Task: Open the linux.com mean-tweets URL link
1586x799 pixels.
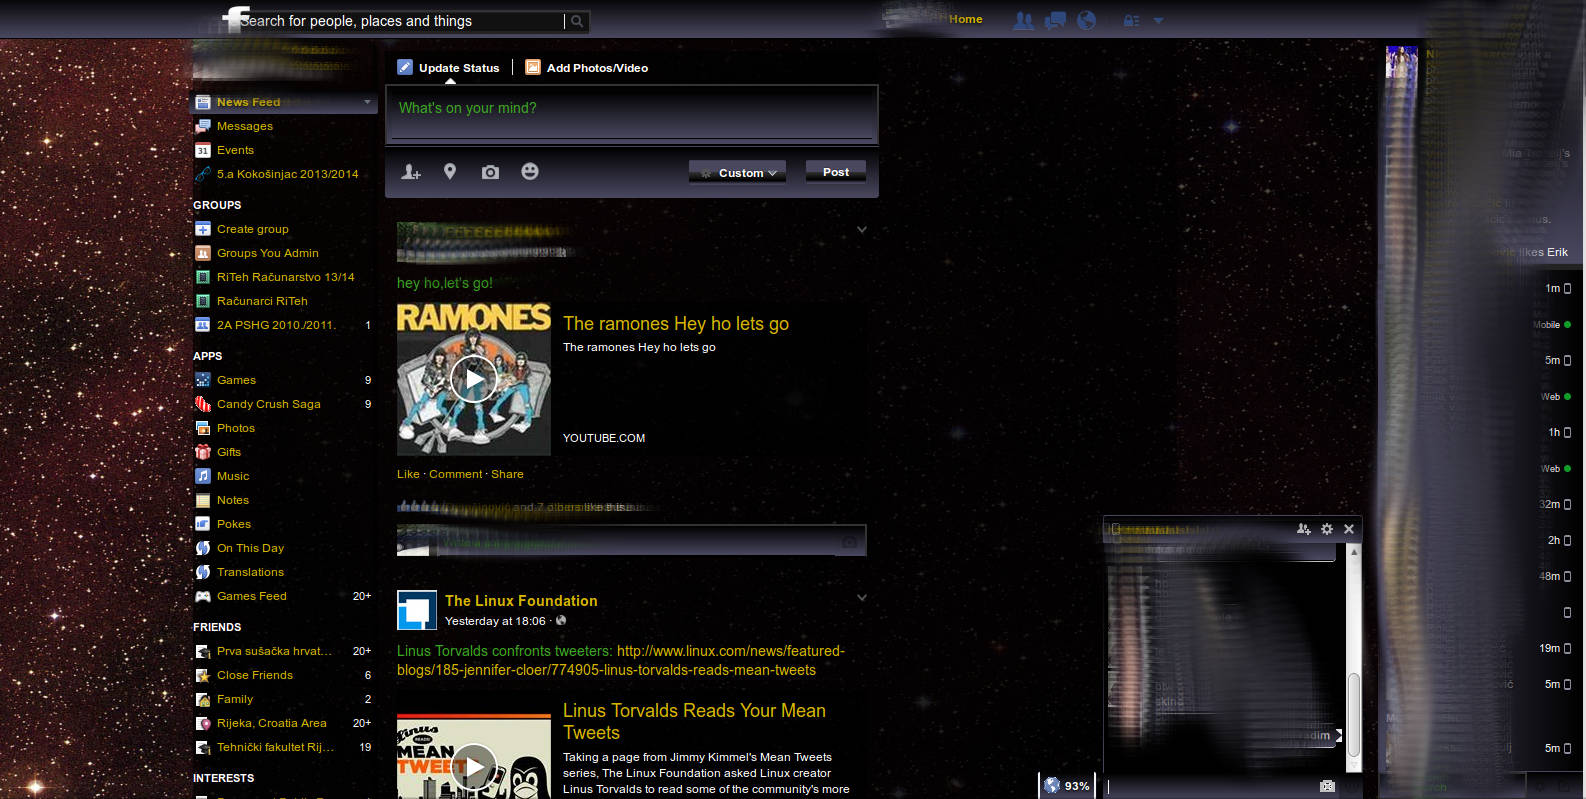Action: [x=621, y=661]
